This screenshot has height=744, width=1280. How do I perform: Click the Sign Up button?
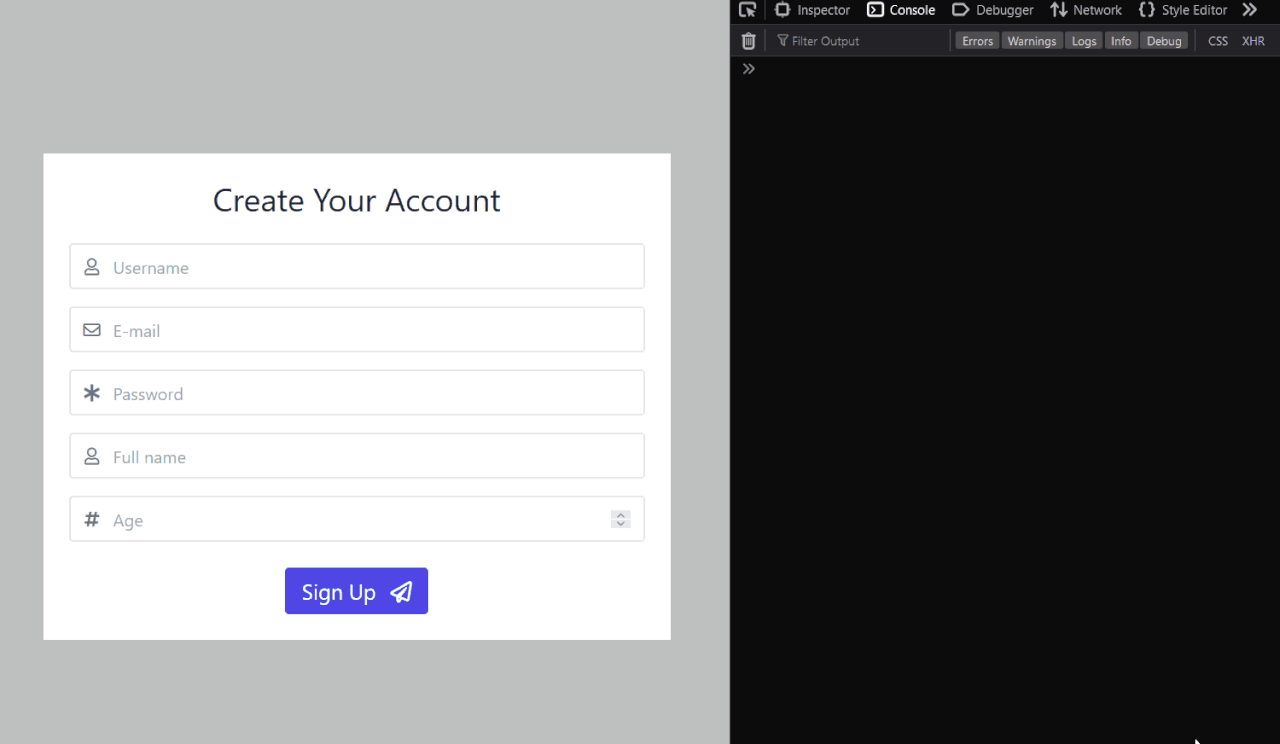coord(357,591)
